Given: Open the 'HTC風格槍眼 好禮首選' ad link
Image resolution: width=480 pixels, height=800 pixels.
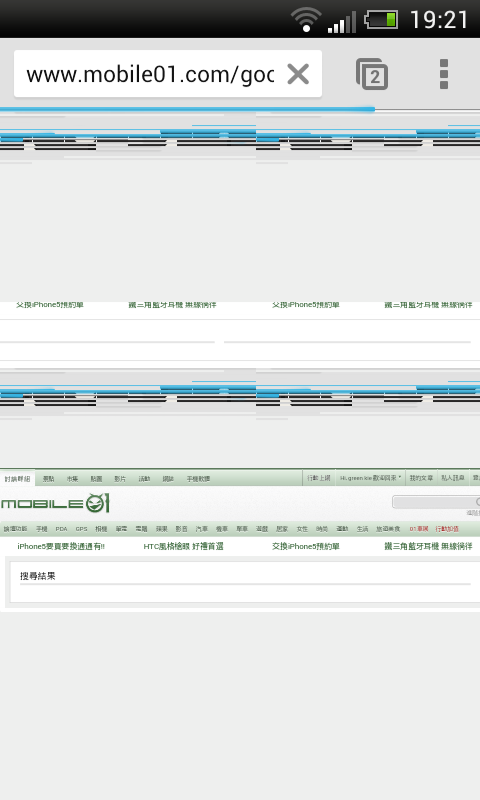Looking at the screenshot, I should pos(184,546).
